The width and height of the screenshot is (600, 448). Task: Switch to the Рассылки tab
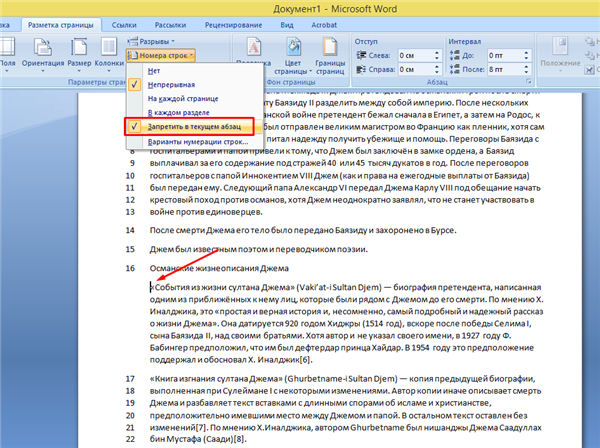pos(170,25)
